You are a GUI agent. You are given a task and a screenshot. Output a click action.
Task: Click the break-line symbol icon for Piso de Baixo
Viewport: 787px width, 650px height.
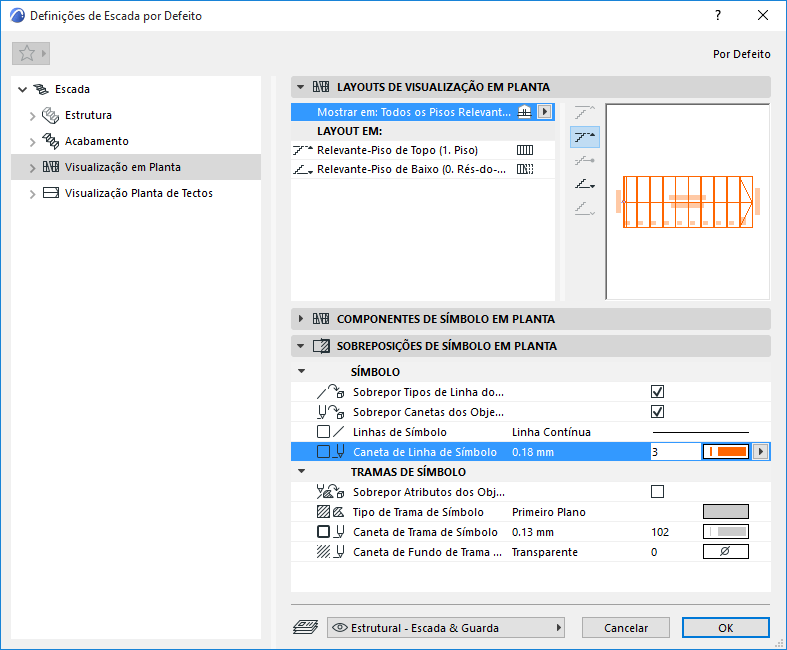click(x=525, y=169)
